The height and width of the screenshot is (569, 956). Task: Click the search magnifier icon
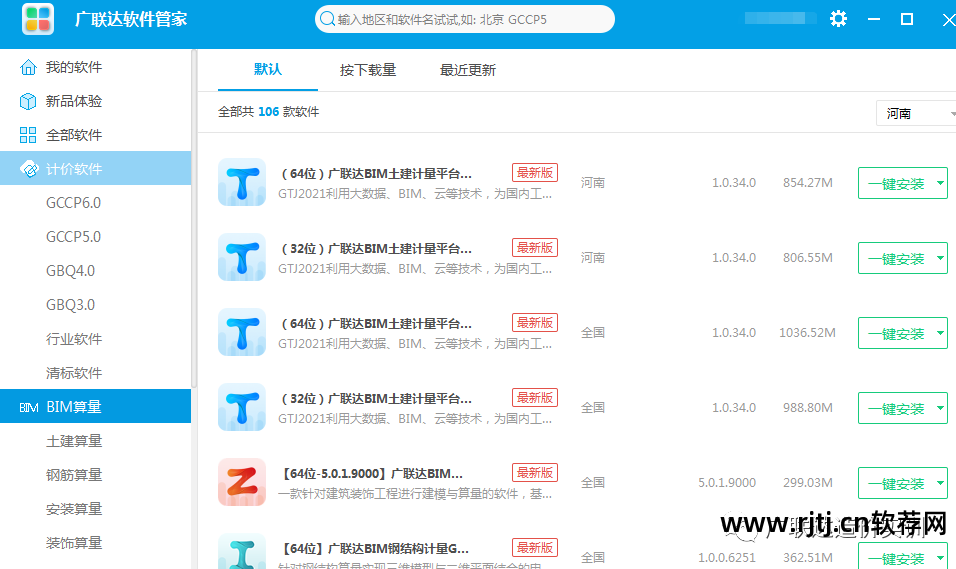(x=327, y=19)
